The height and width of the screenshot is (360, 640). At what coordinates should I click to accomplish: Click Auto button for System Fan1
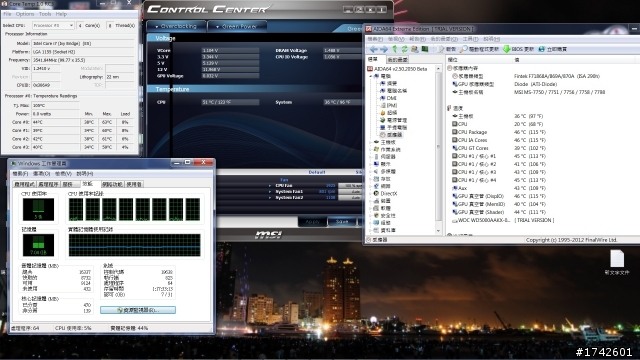click(350, 191)
